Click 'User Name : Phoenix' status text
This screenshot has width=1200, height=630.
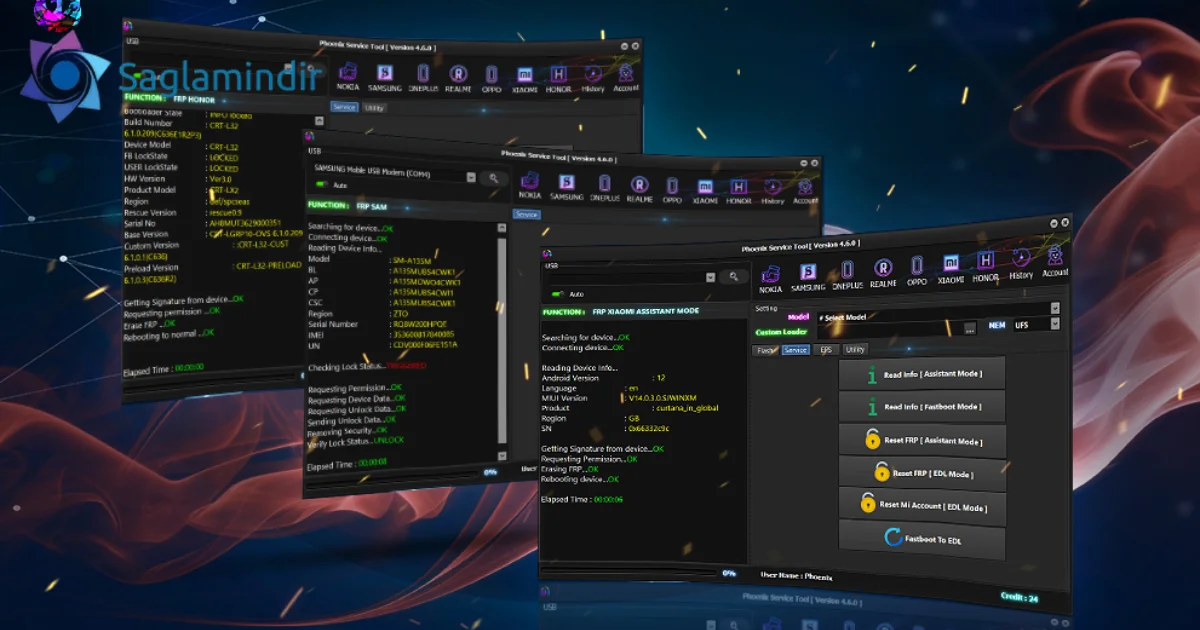pos(796,576)
